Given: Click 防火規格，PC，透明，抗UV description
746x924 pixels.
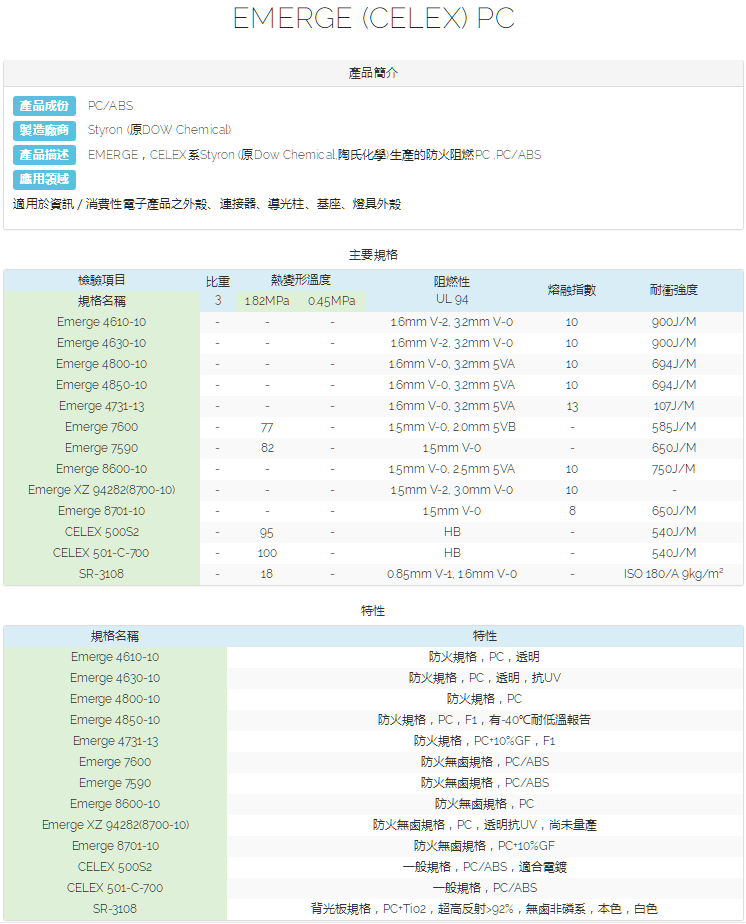Looking at the screenshot, I should (485, 678).
